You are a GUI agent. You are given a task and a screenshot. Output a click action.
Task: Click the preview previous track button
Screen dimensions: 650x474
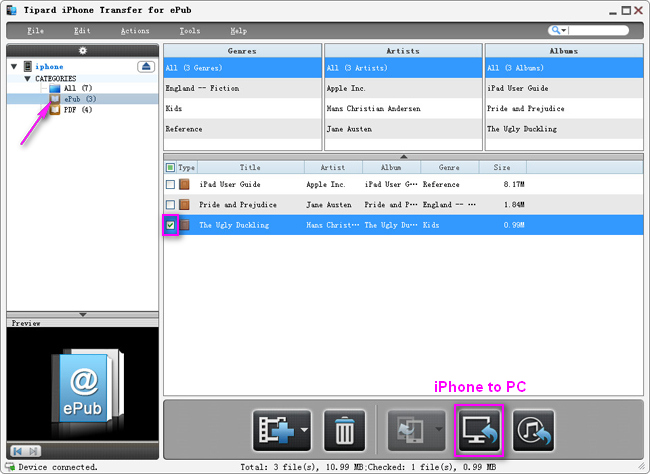(x=17, y=451)
